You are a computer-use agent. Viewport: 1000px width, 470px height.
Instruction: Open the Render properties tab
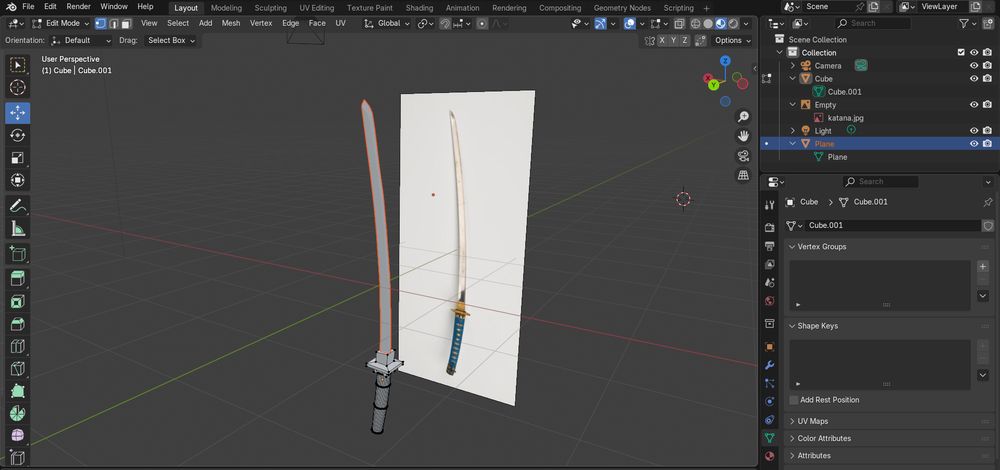point(770,228)
